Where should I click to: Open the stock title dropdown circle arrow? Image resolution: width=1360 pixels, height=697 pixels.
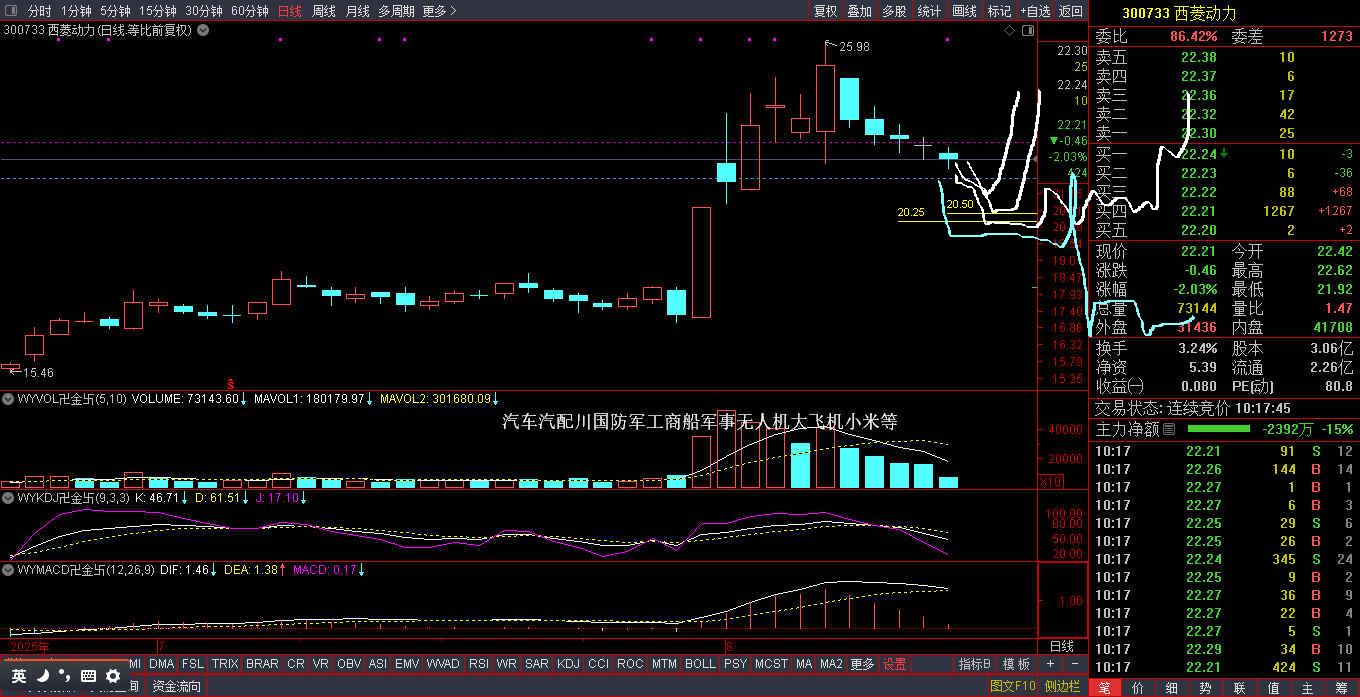pyautogui.click(x=203, y=30)
